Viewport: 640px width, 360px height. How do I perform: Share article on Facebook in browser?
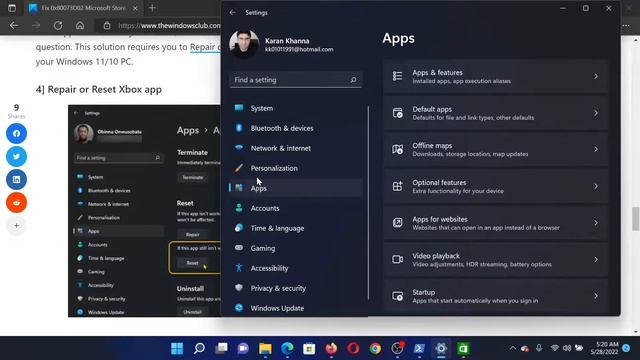[x=16, y=133]
